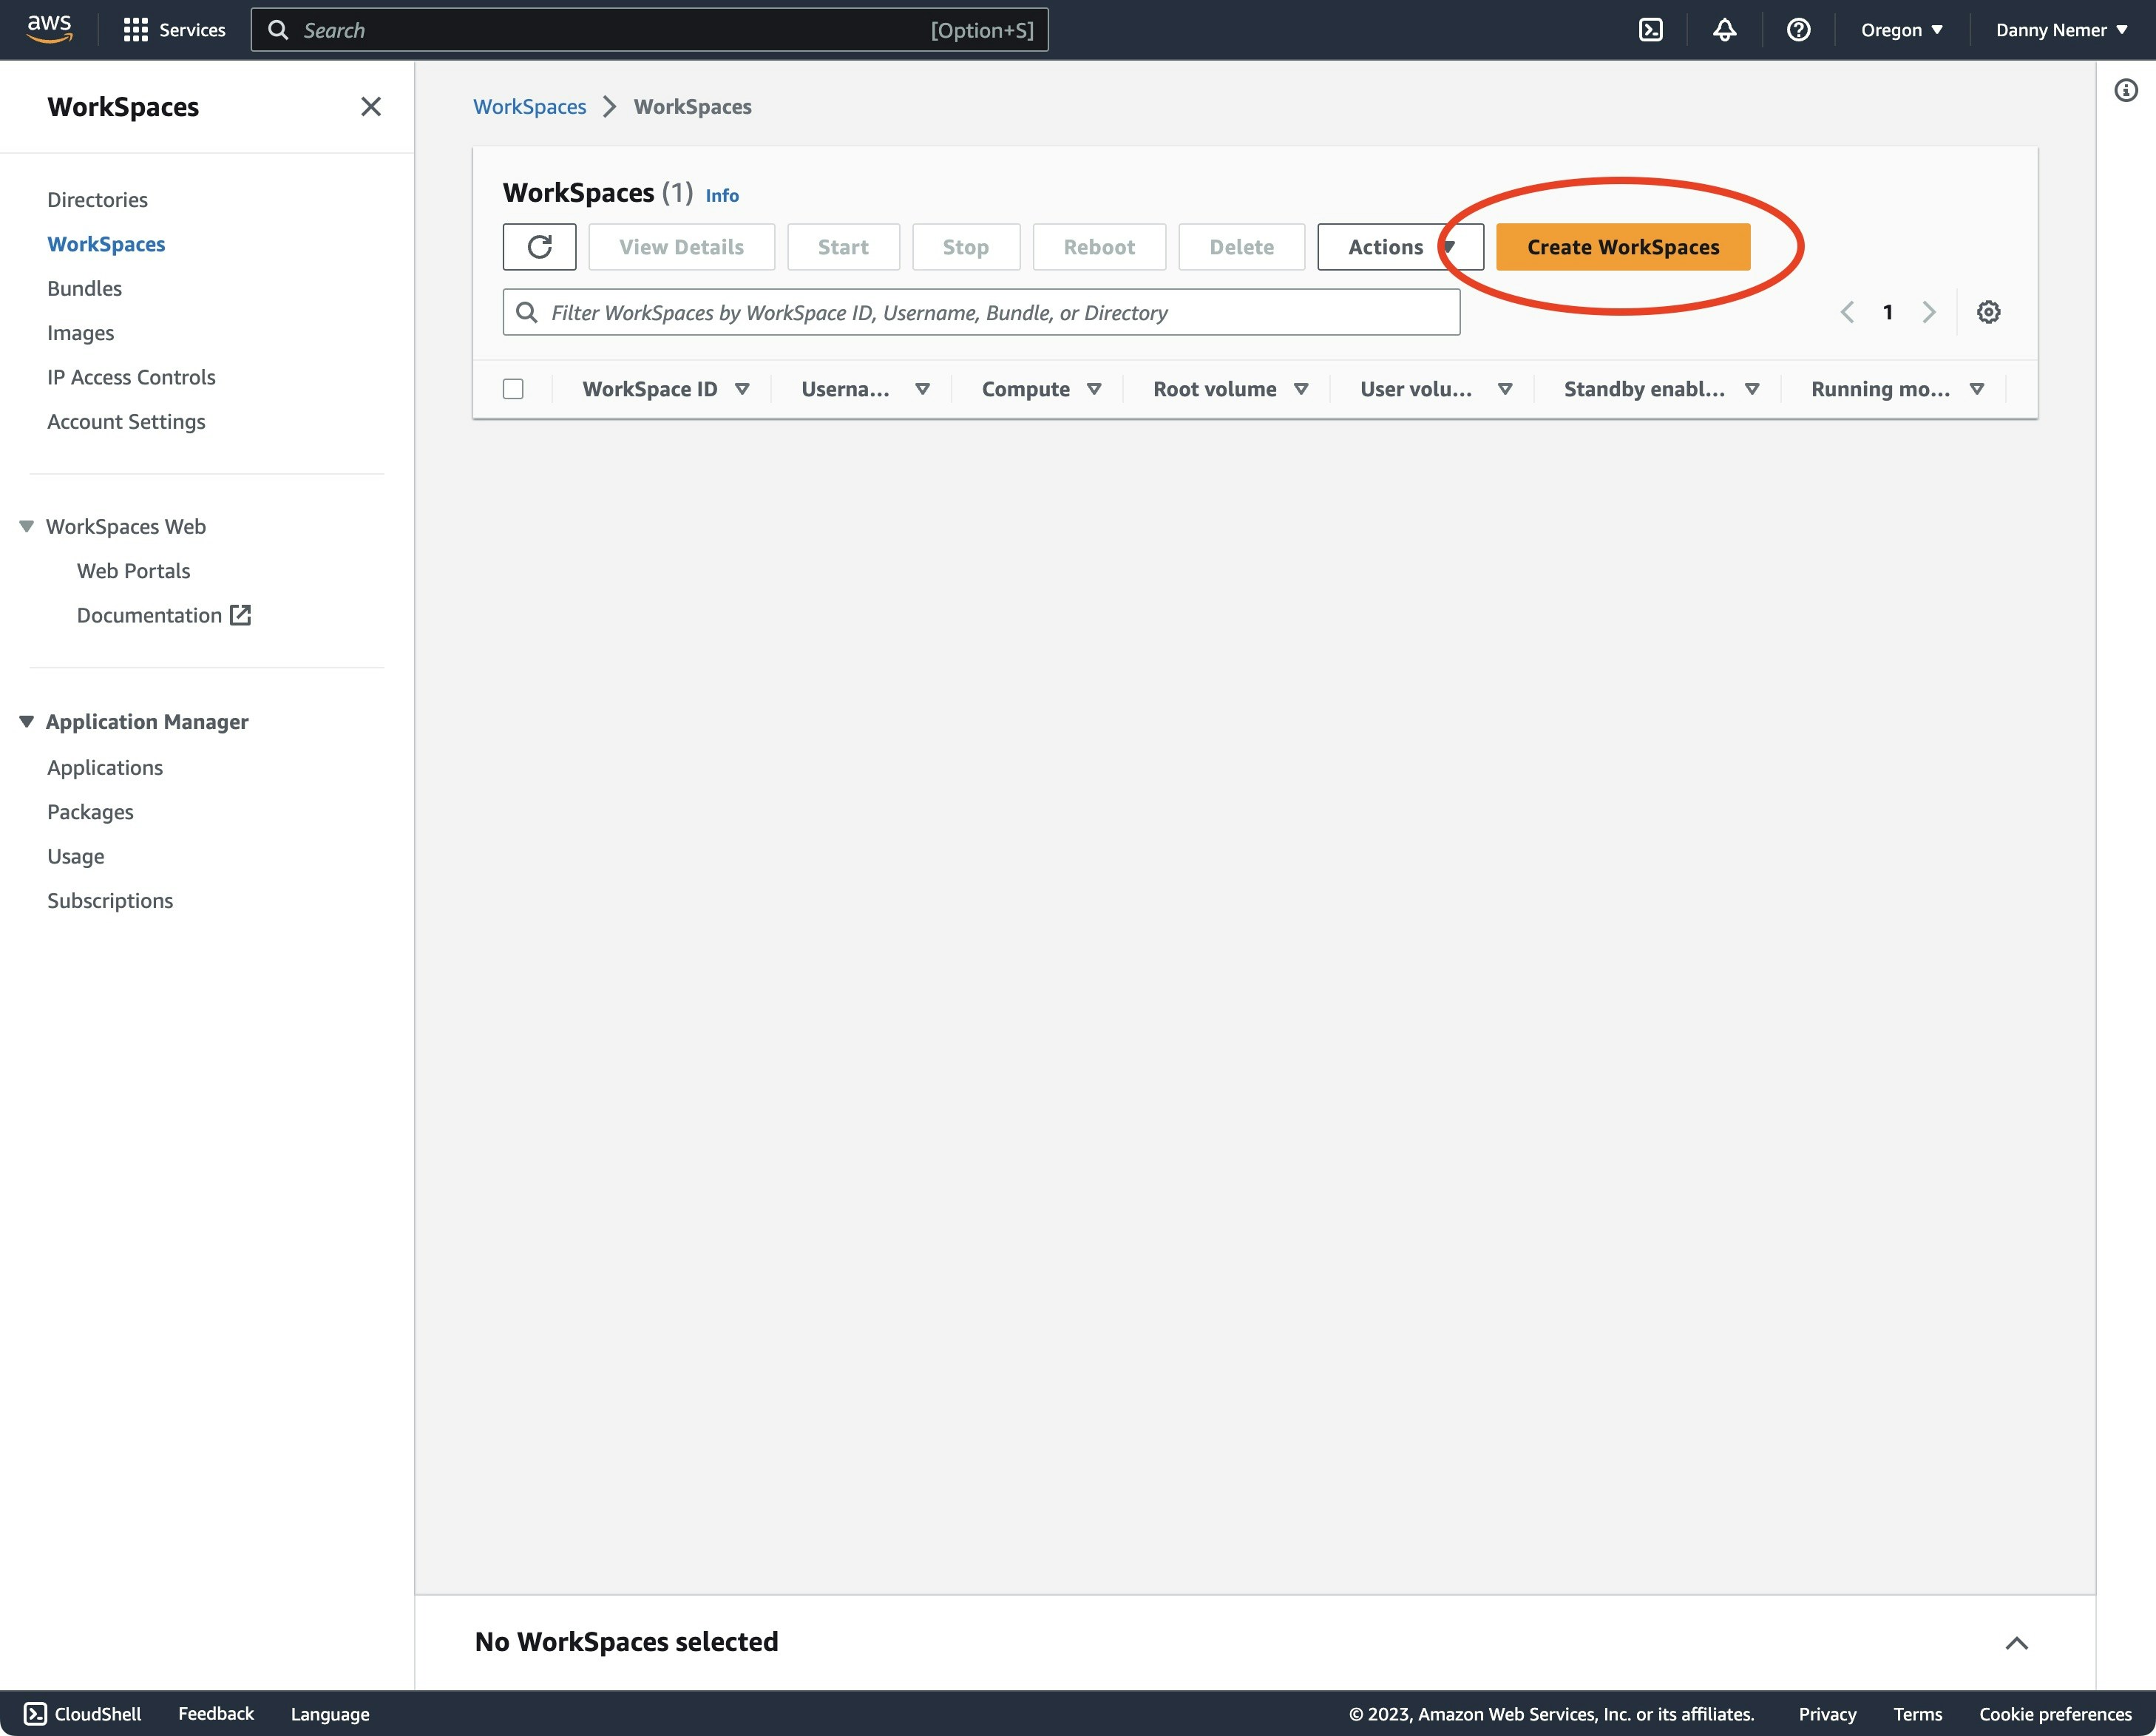Open CloudShell from the top bar icon
This screenshot has height=1736, width=2156.
(x=1650, y=30)
